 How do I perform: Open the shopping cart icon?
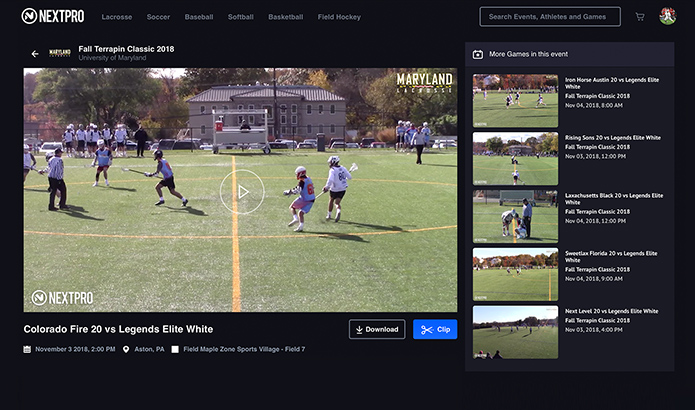coord(640,17)
